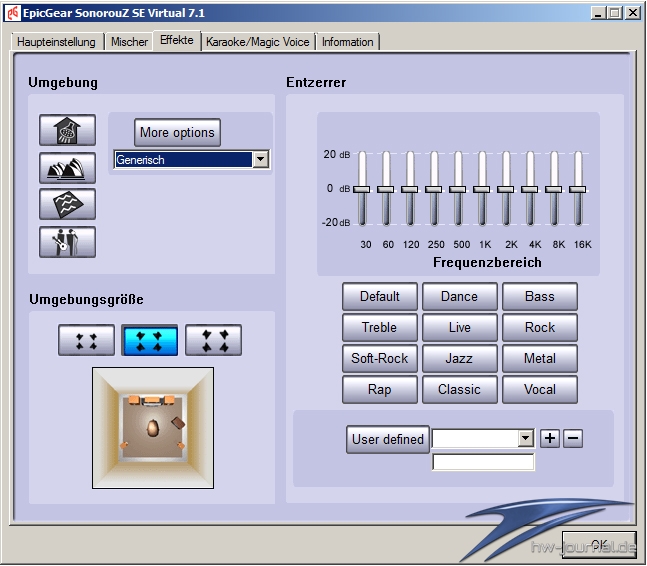Screen dimensions: 647x566
Task: Click the room speaker layout preview image
Action: pos(153,428)
